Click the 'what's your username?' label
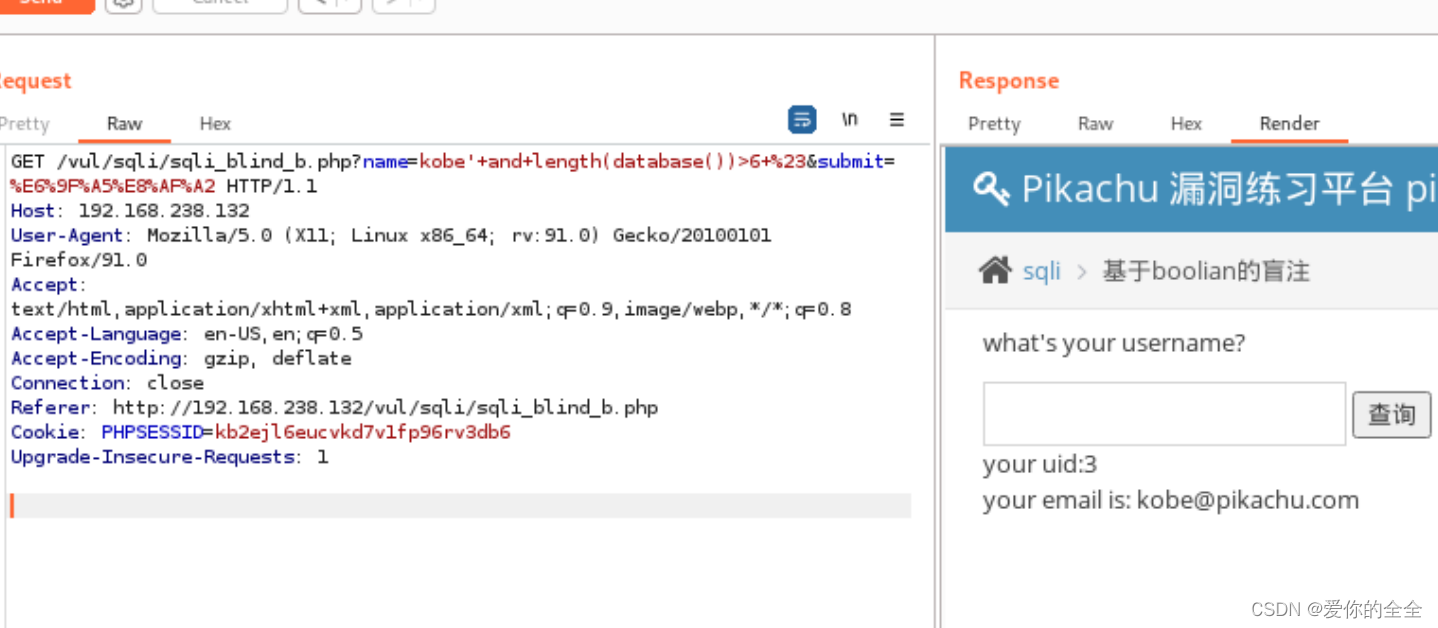 (1114, 343)
